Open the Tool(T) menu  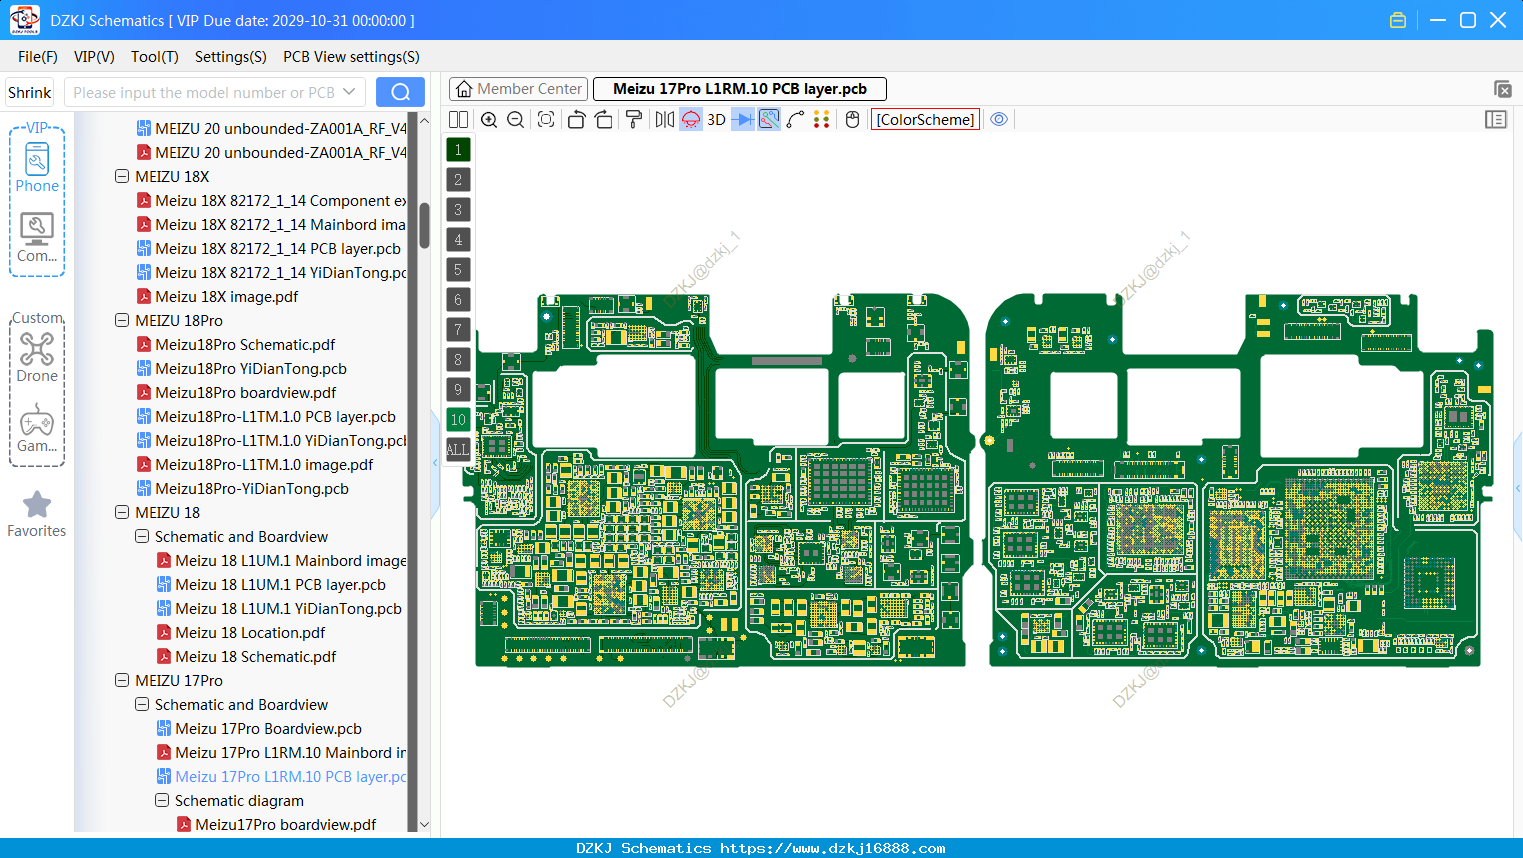[x=155, y=57]
